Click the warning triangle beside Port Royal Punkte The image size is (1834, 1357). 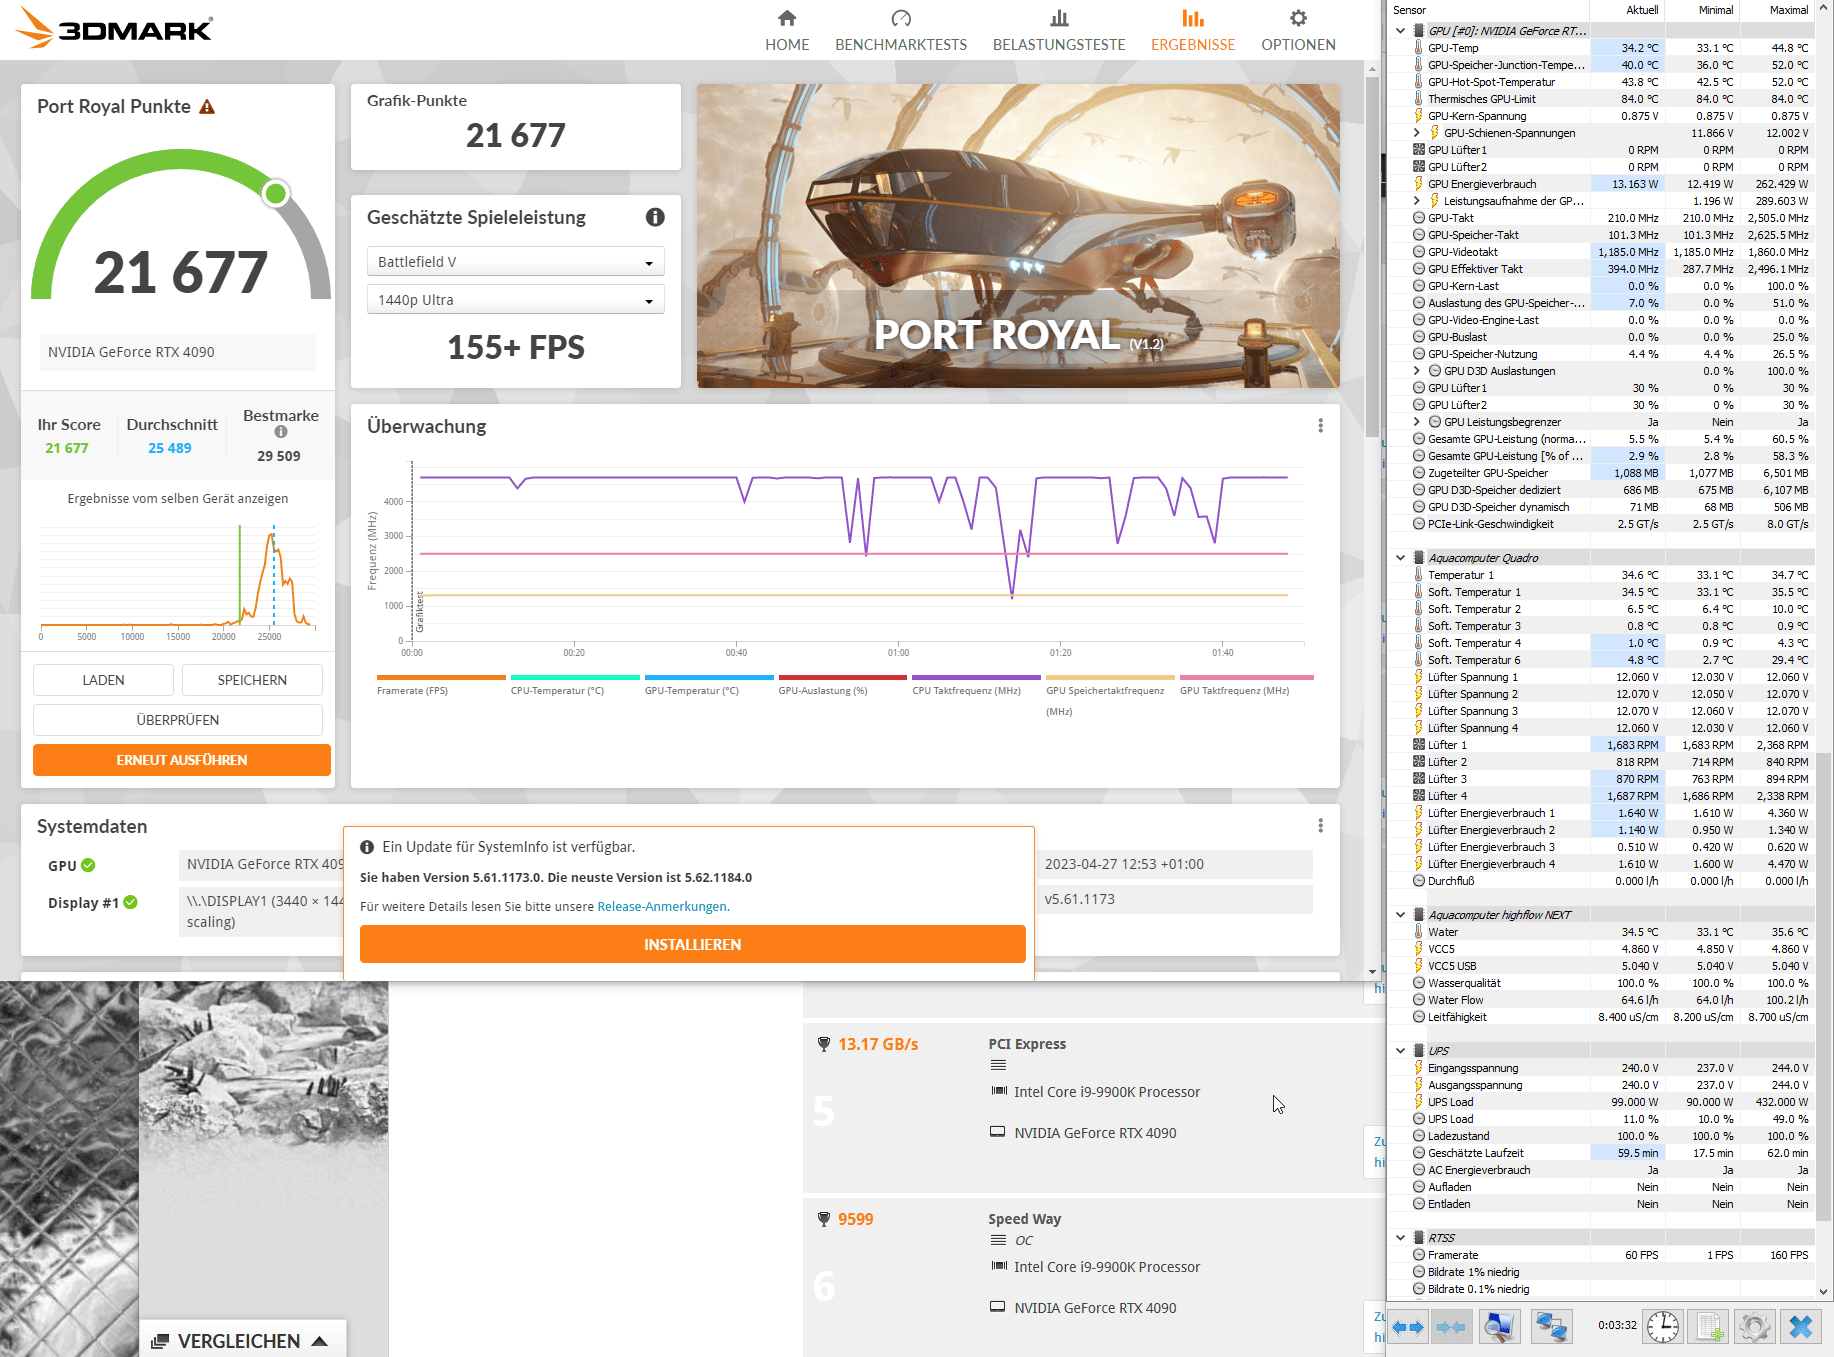point(207,107)
